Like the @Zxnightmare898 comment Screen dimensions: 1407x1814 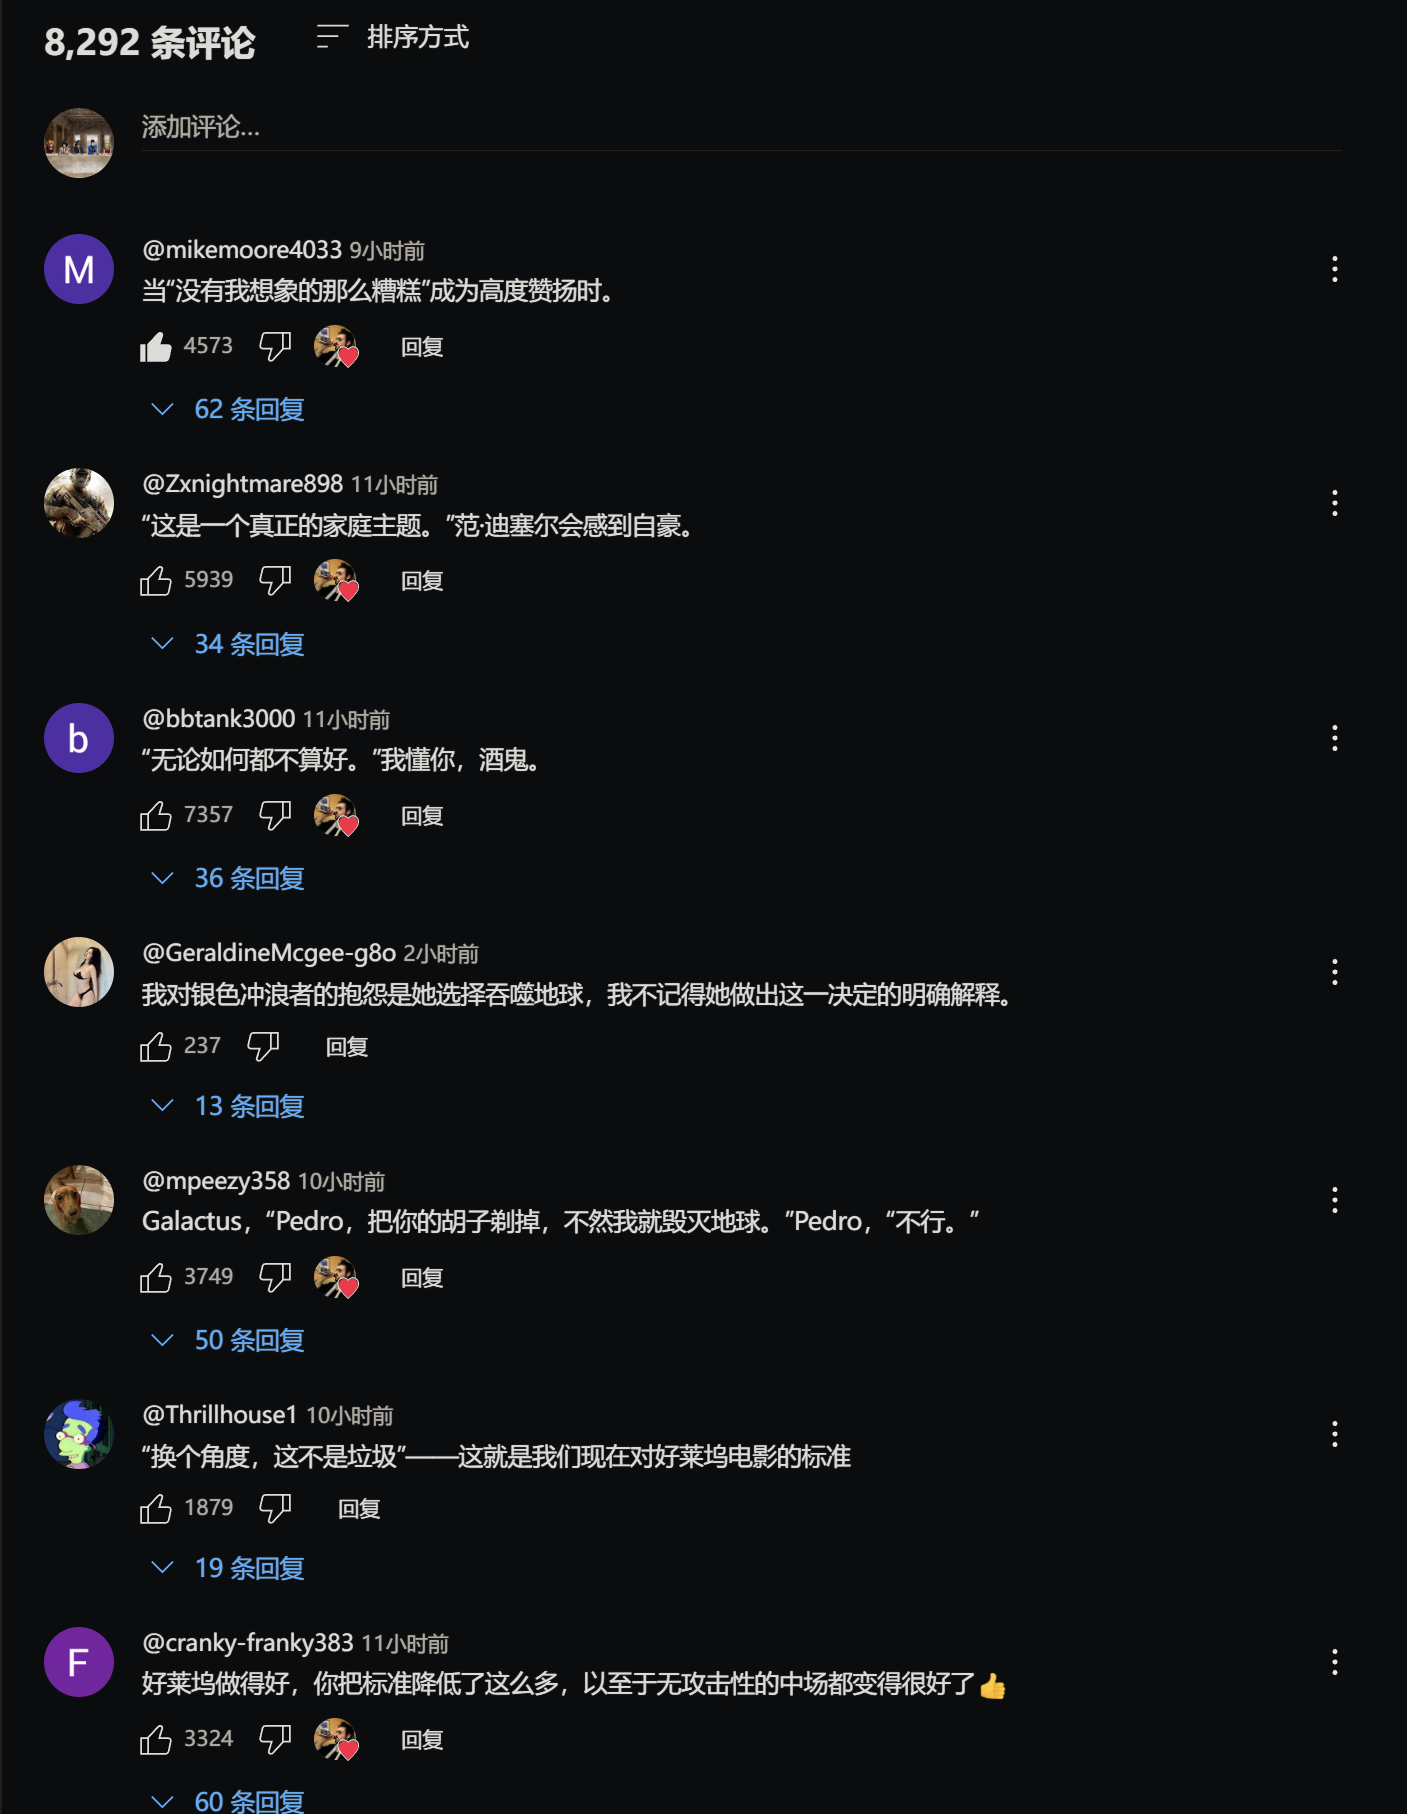pos(156,581)
